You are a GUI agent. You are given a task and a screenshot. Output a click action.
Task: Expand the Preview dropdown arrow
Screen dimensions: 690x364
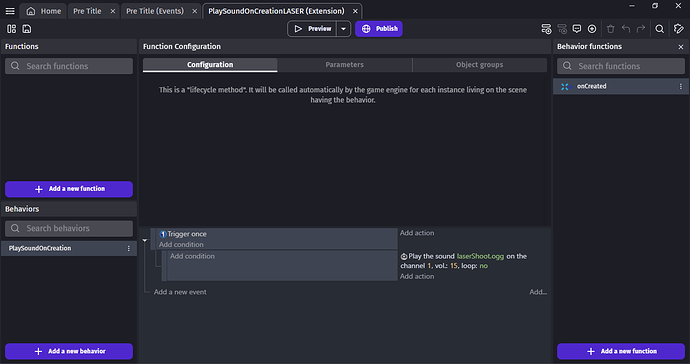343,29
